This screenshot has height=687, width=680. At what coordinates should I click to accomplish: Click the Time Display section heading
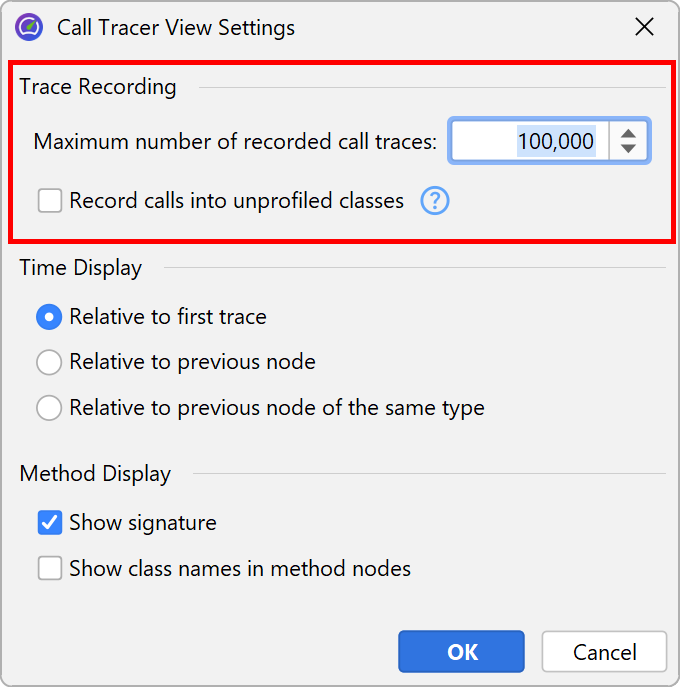pyautogui.click(x=81, y=268)
